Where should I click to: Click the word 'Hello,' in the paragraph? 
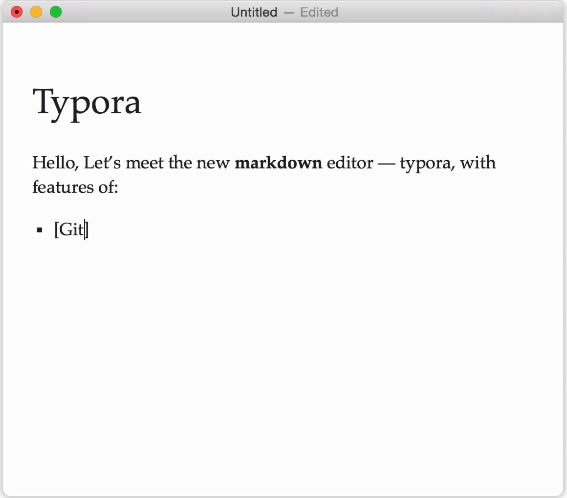[x=55, y=163]
